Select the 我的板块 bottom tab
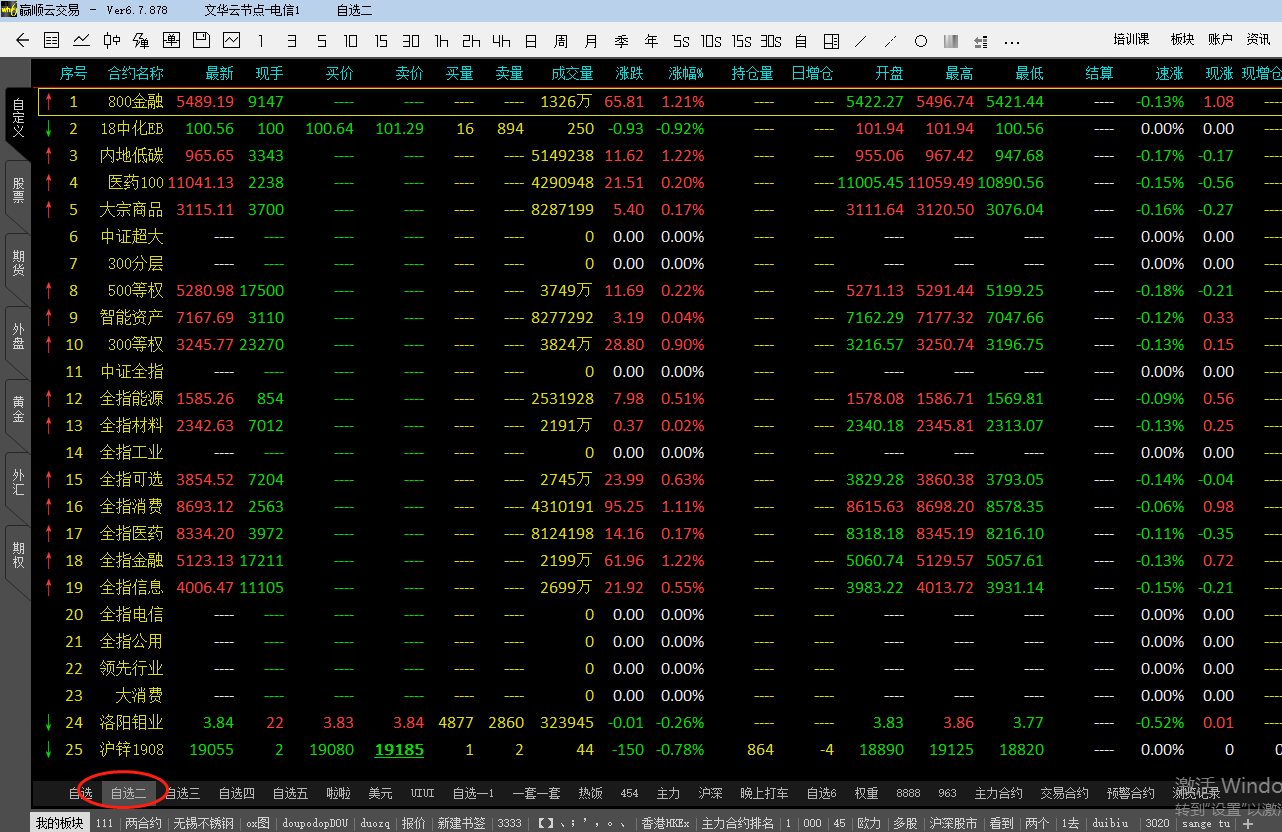The width and height of the screenshot is (1282, 832). [x=60, y=823]
